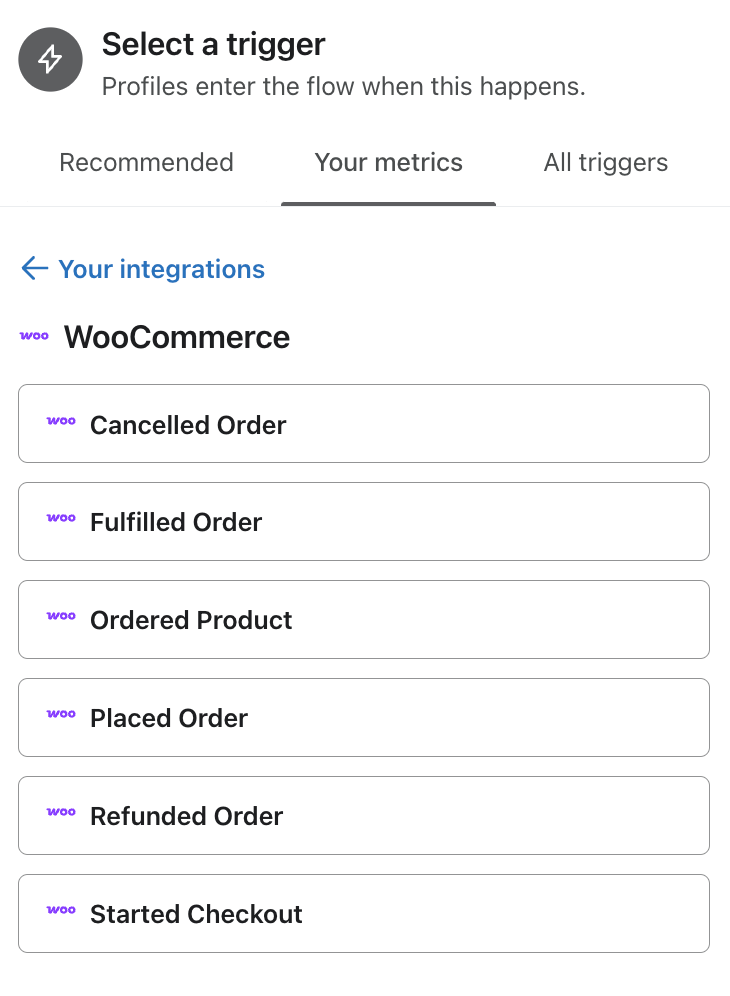
Task: Click the WooCommerce logo next to heading
Action: [35, 337]
